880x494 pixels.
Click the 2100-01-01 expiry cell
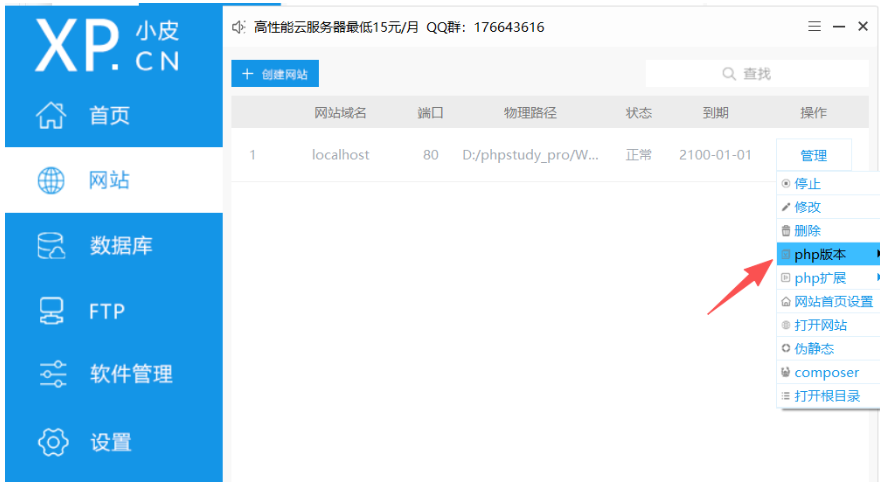click(715, 155)
